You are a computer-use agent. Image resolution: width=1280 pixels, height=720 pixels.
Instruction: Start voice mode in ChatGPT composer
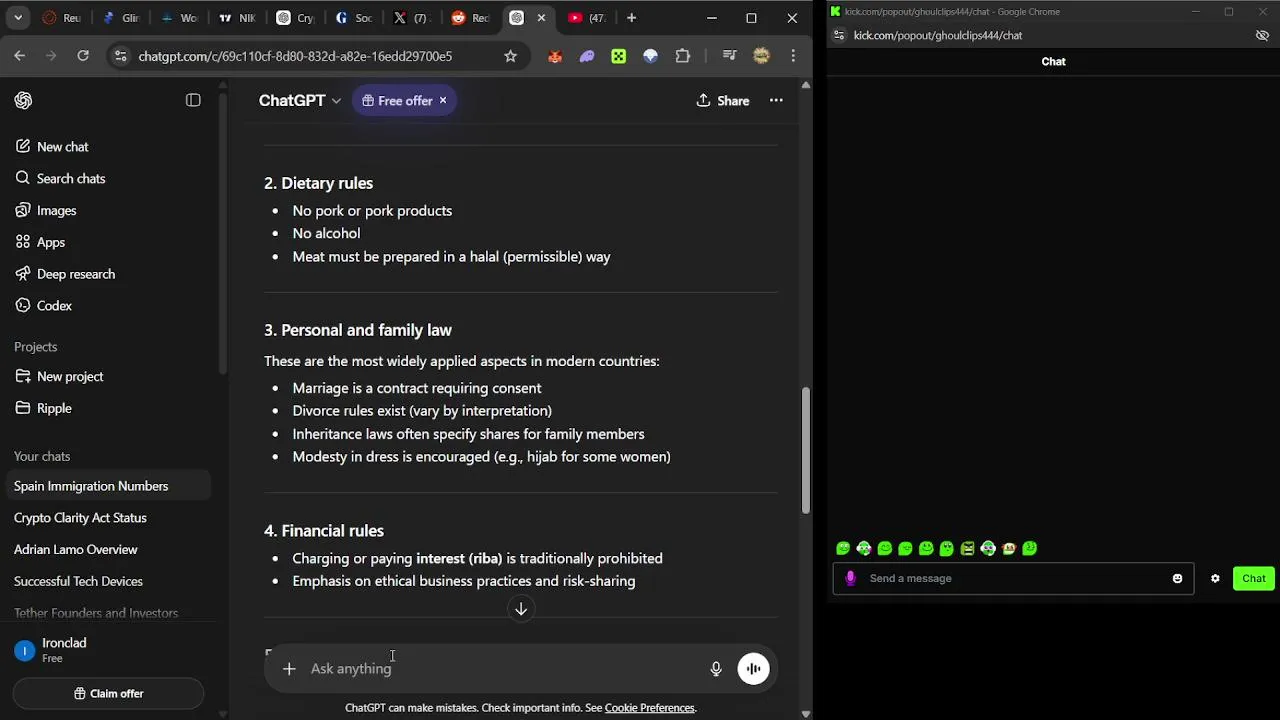tap(754, 669)
